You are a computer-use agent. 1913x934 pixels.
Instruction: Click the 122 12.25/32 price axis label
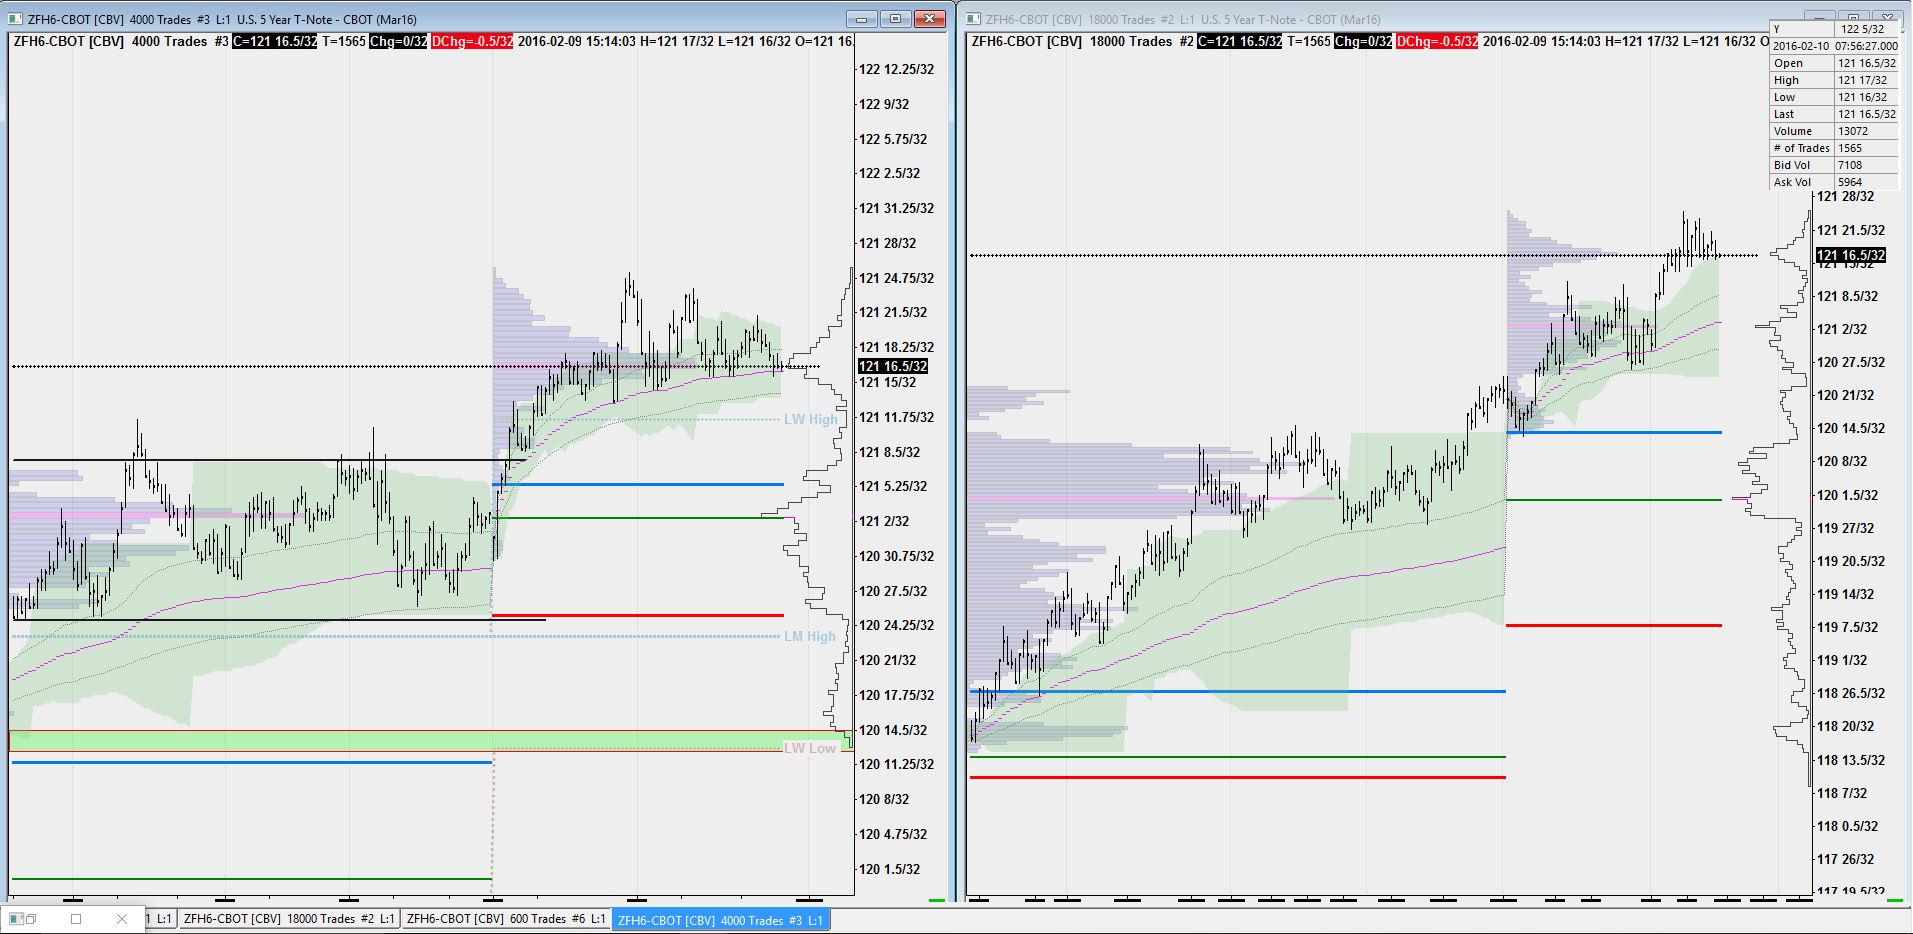tap(896, 69)
